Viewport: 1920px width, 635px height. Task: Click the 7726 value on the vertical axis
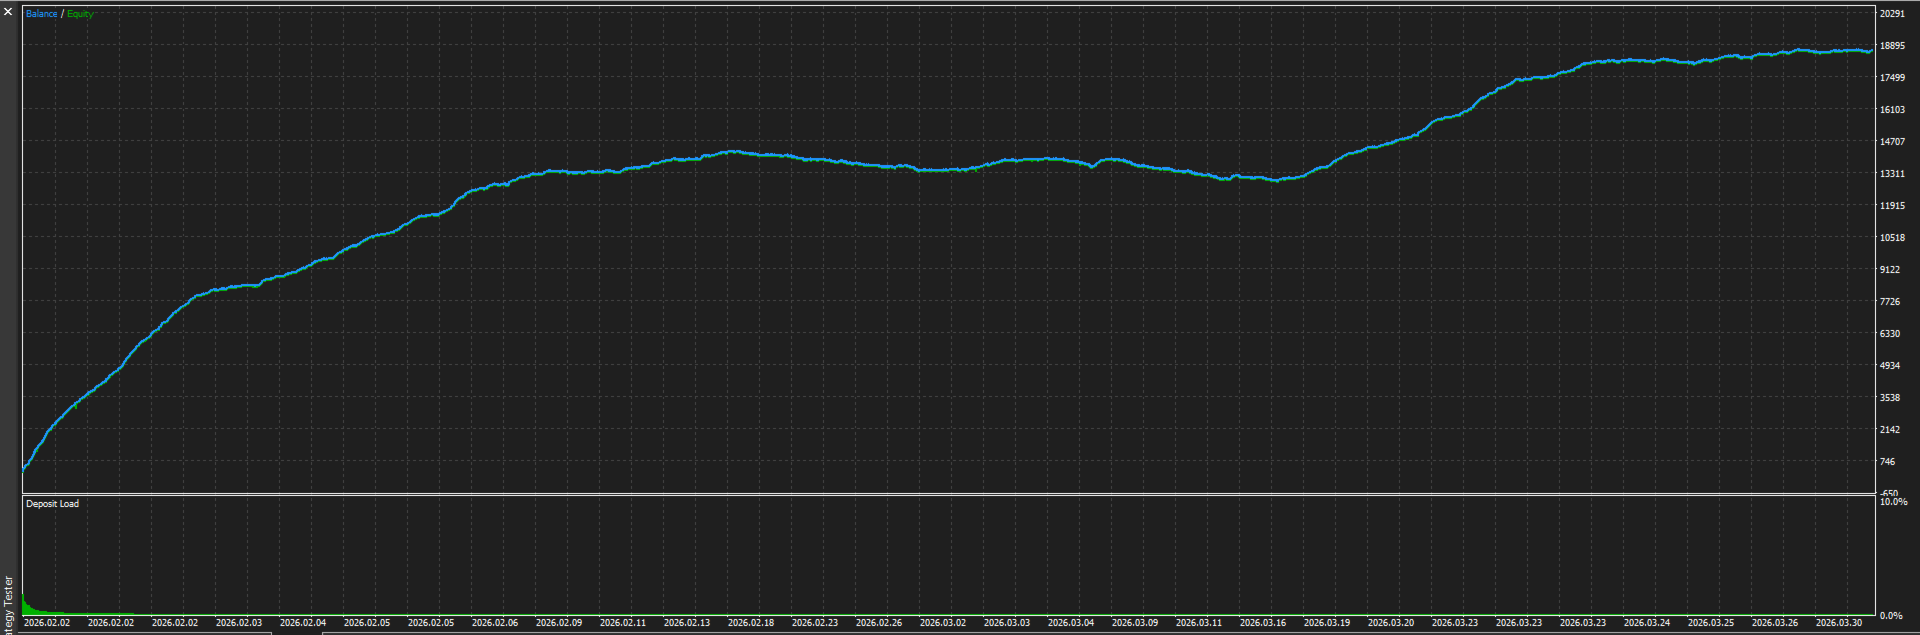click(1890, 302)
